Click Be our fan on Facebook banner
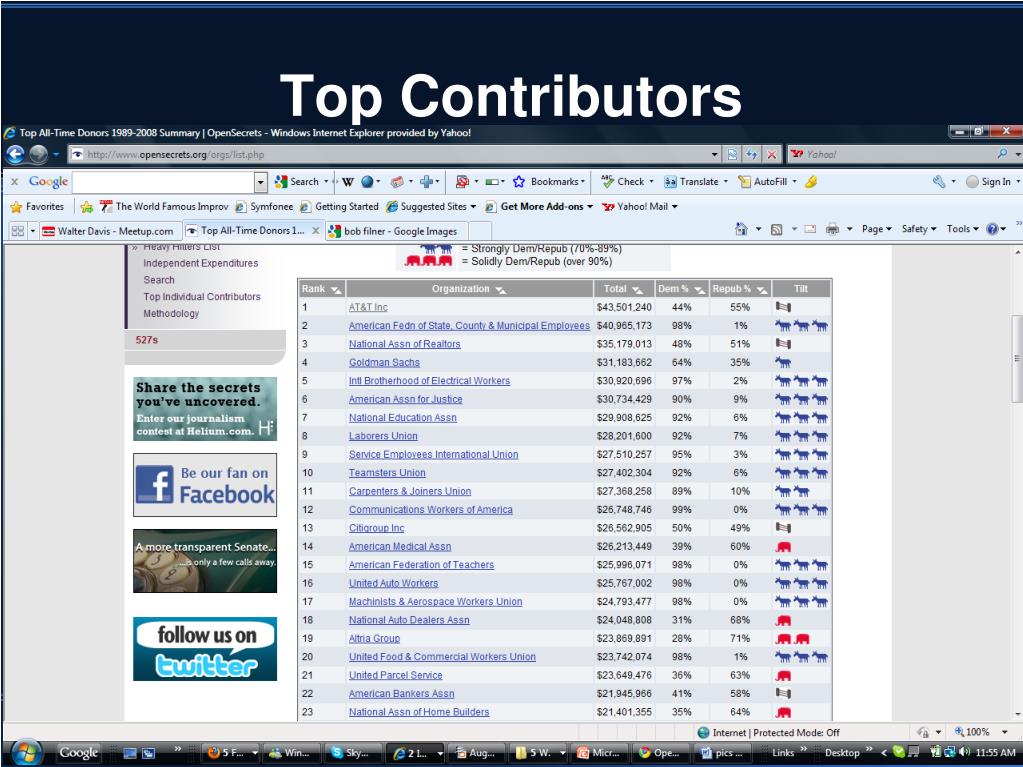1023x767 pixels. point(205,485)
